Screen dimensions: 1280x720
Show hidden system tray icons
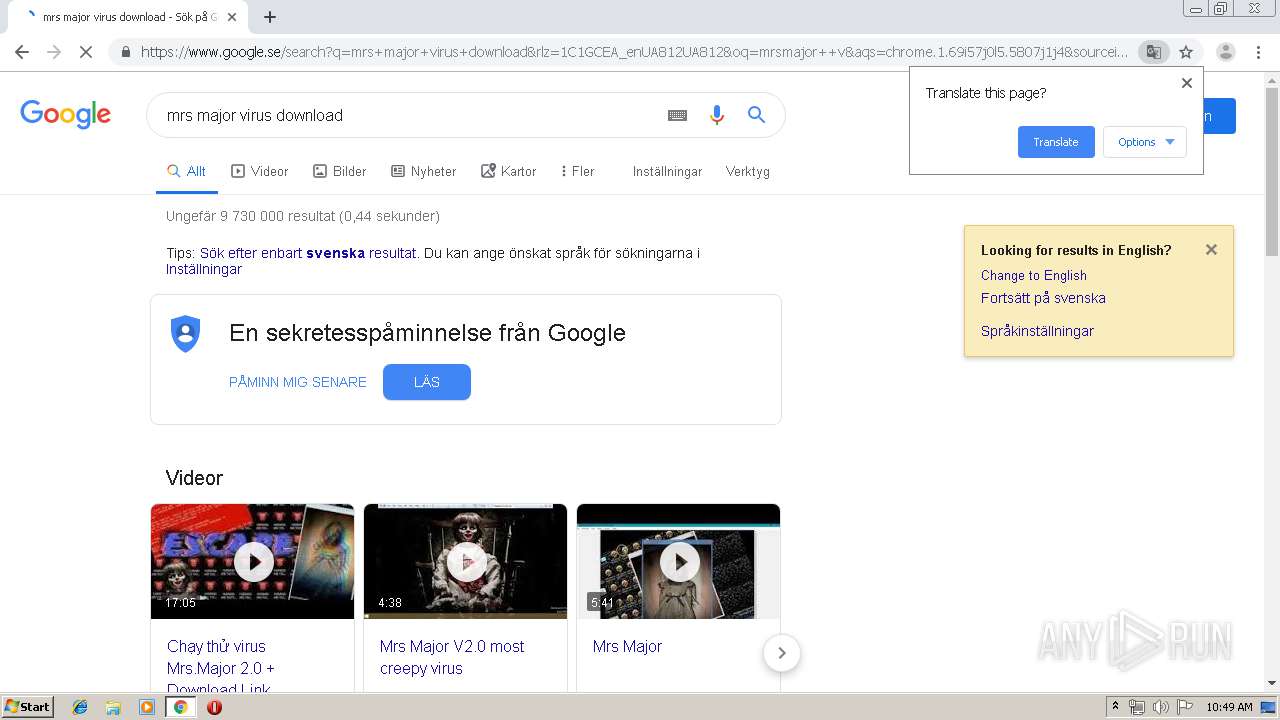tap(1116, 707)
